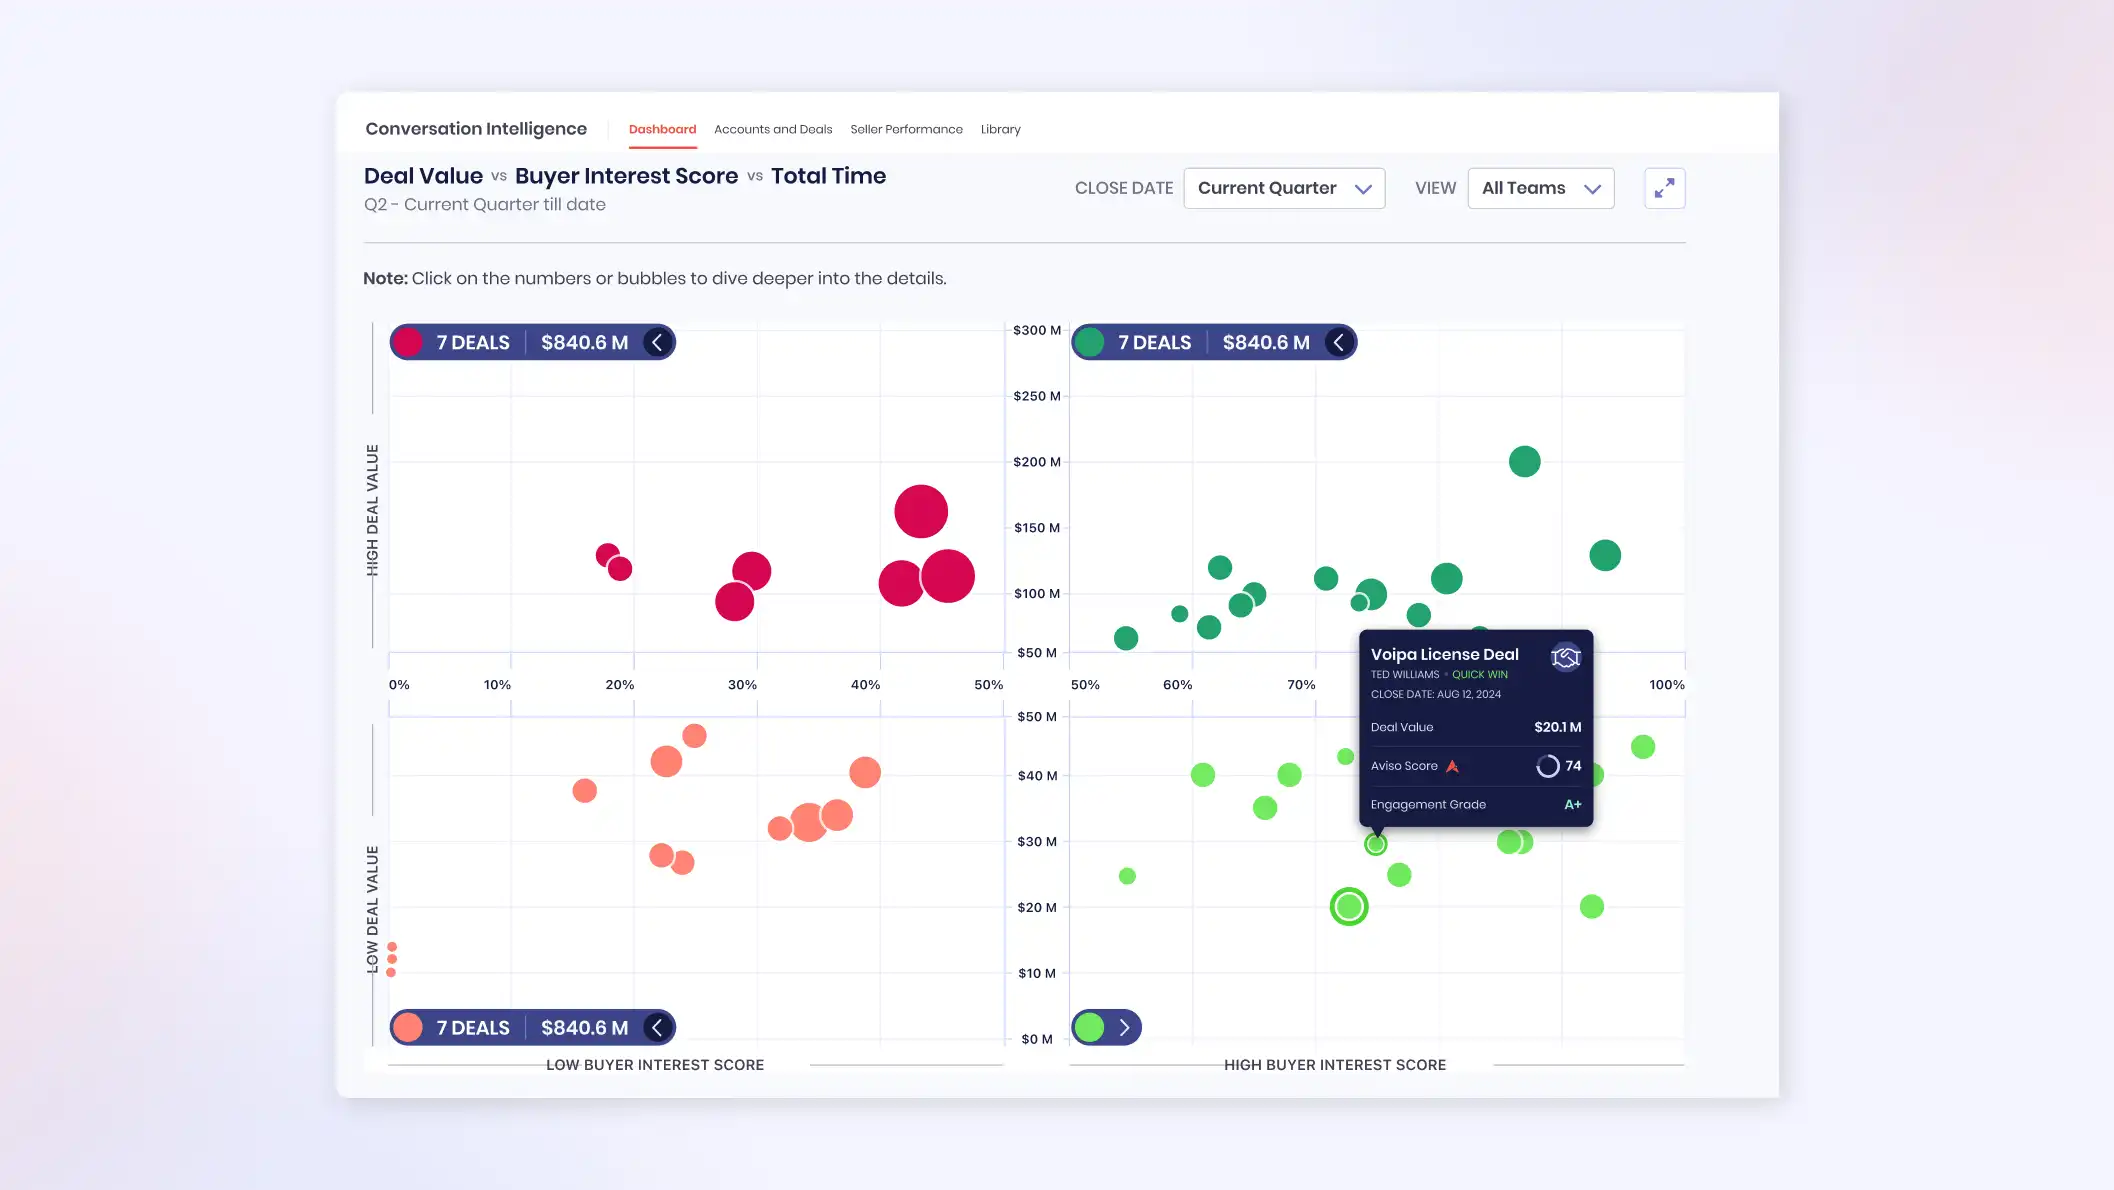Click the crimson color dot in top-left pill
This screenshot has width=2114, height=1190.
coord(408,342)
